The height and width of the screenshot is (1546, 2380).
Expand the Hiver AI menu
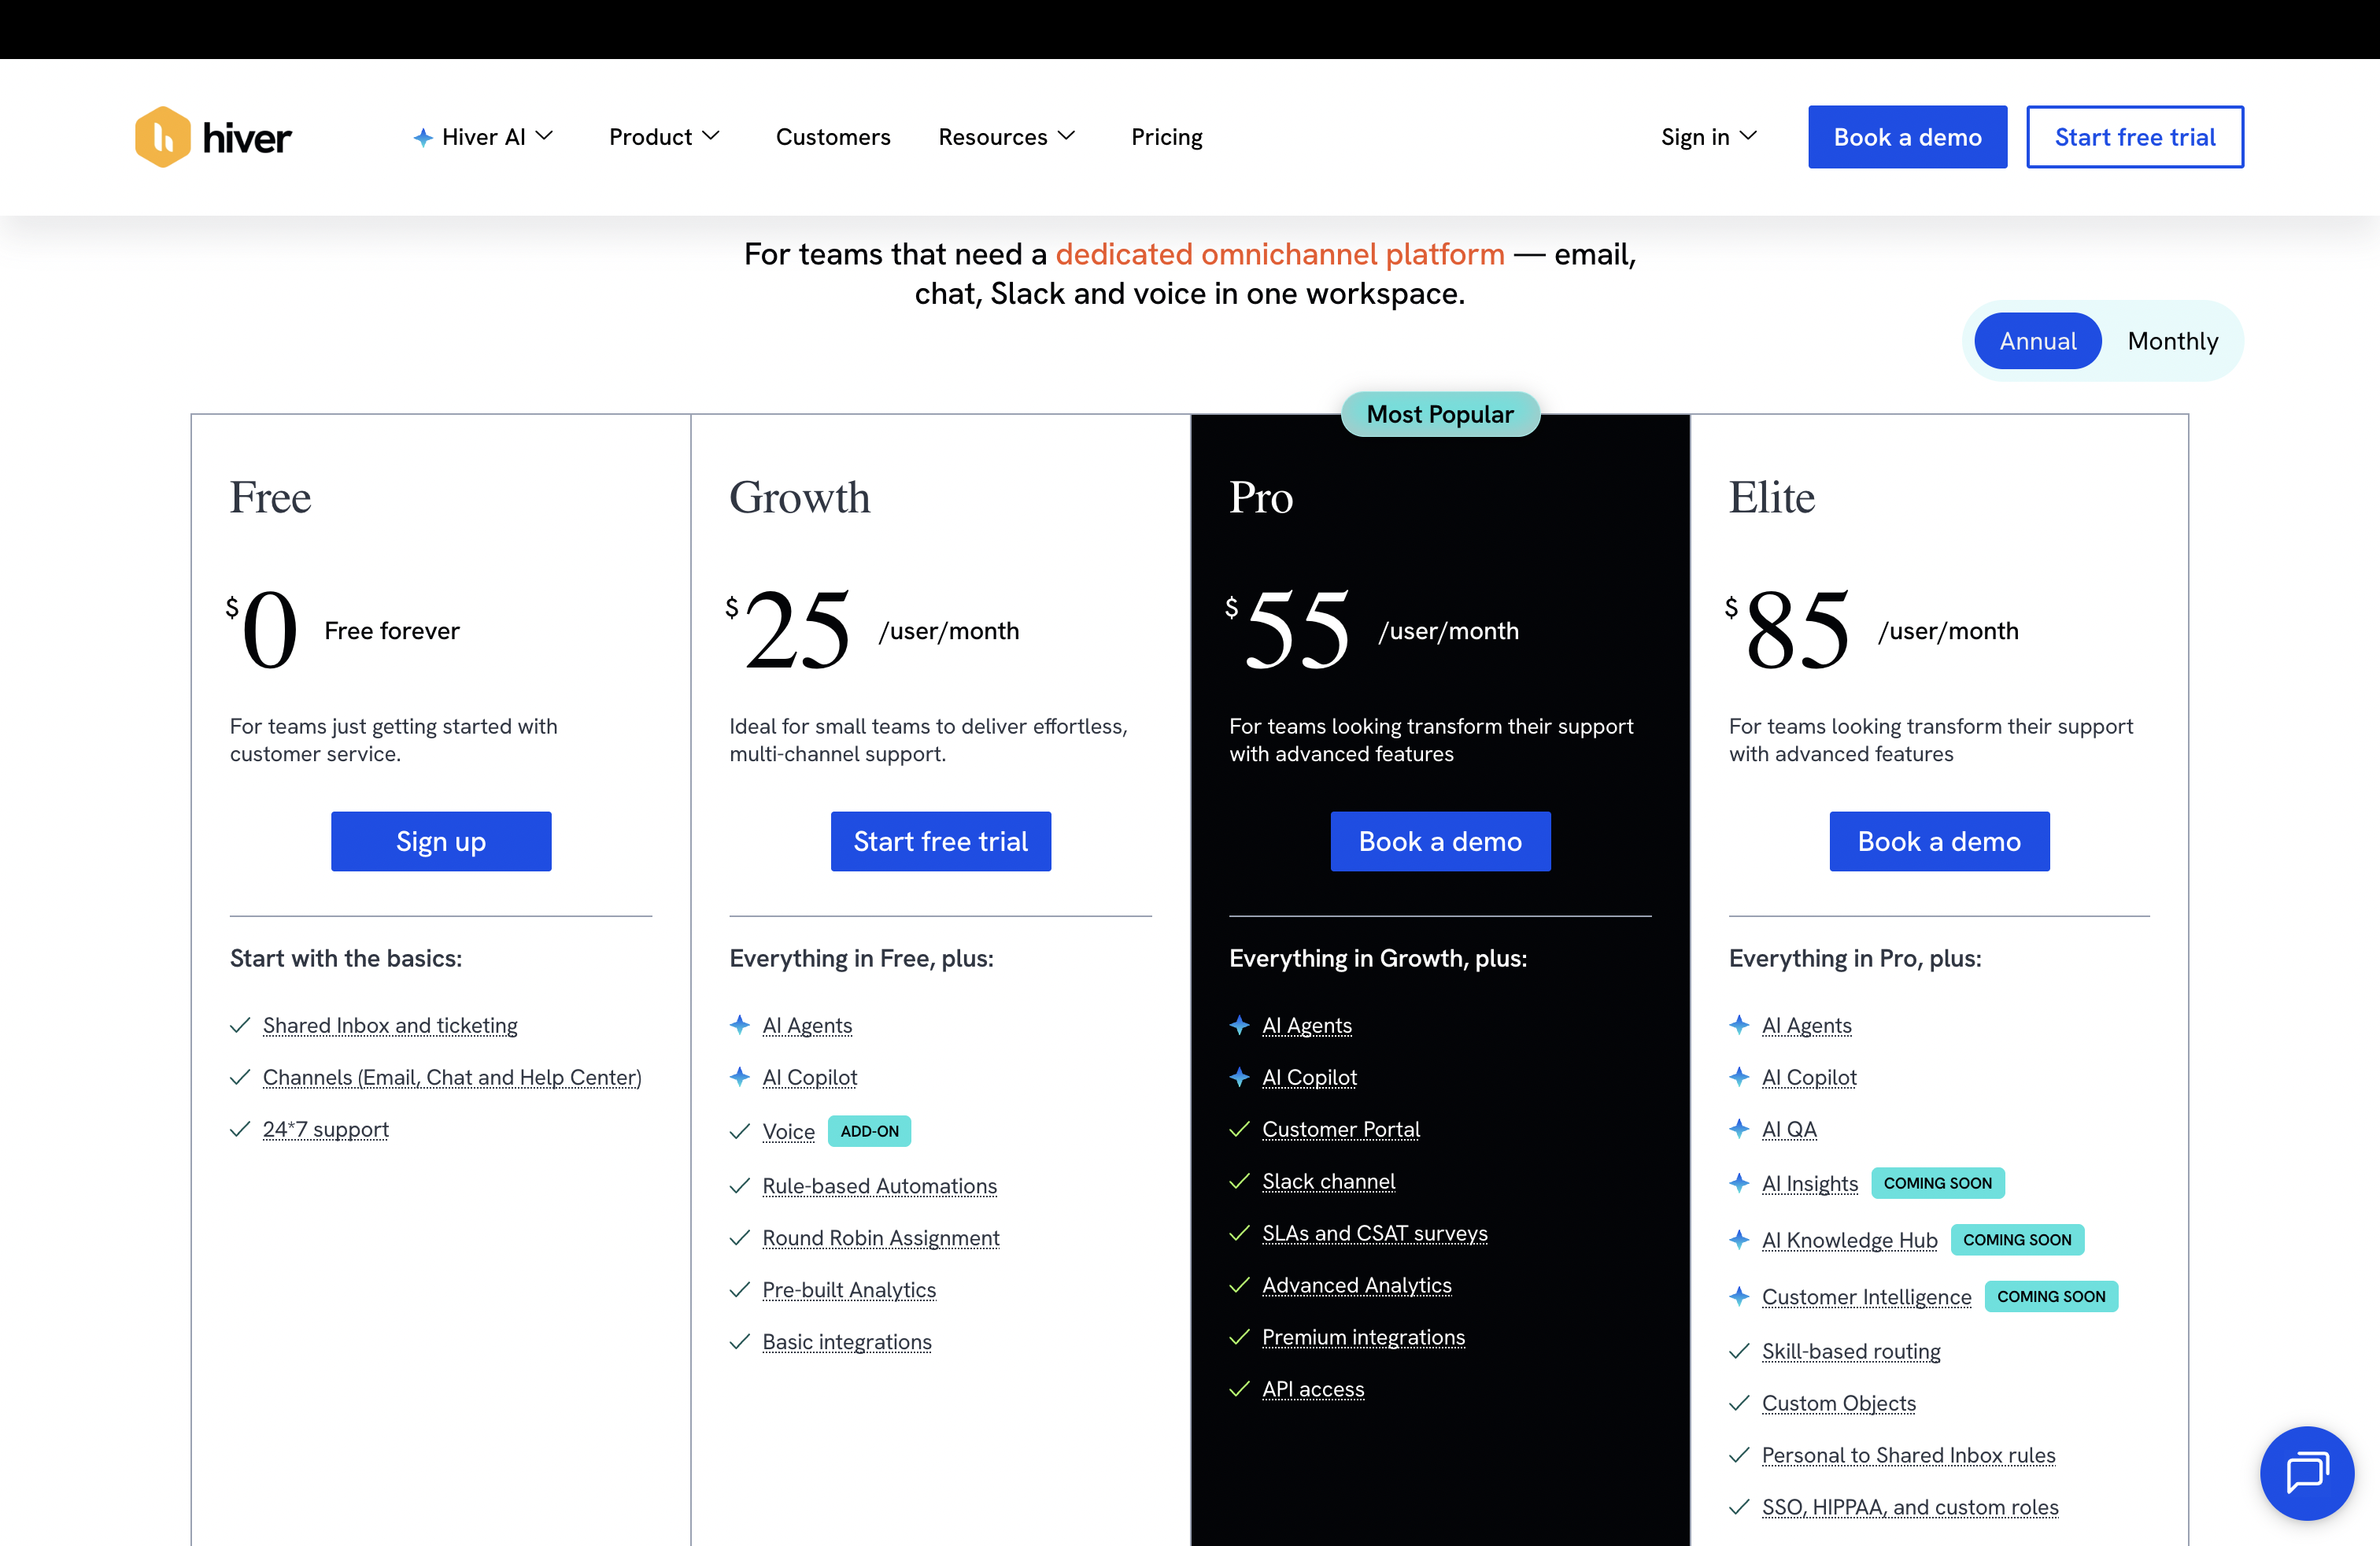click(484, 137)
